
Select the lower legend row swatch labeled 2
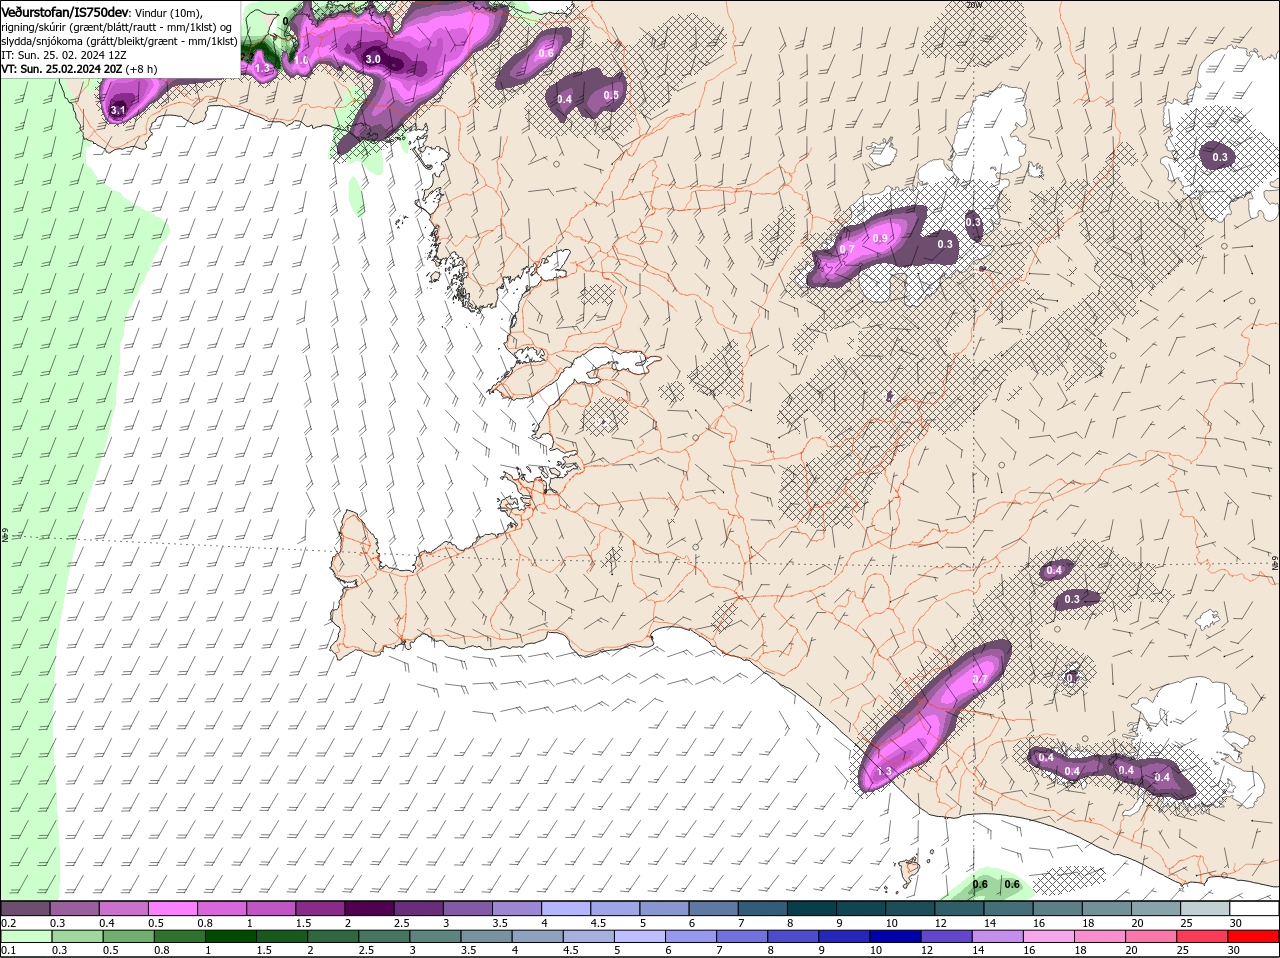[x=334, y=937]
